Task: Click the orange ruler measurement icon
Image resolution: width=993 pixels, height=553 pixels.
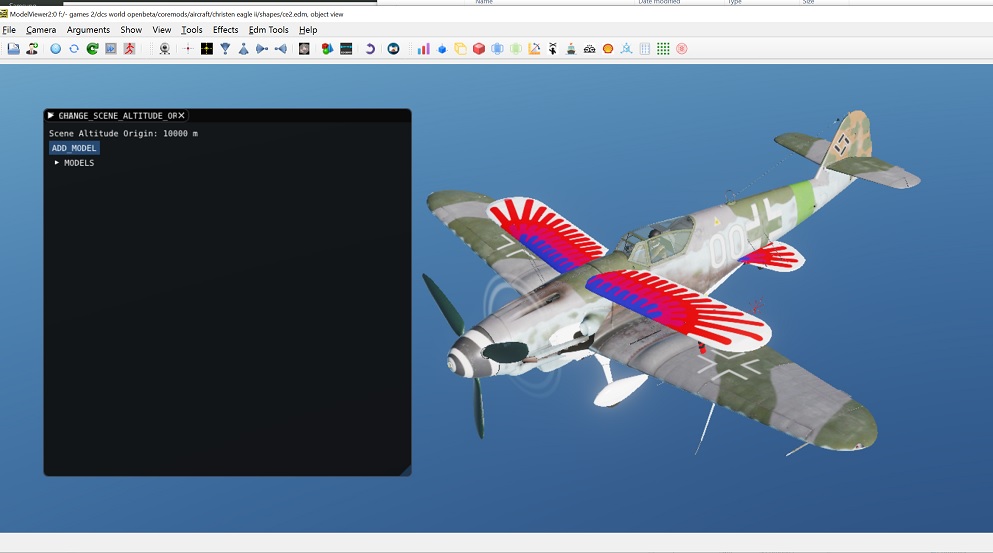Action: click(534, 49)
